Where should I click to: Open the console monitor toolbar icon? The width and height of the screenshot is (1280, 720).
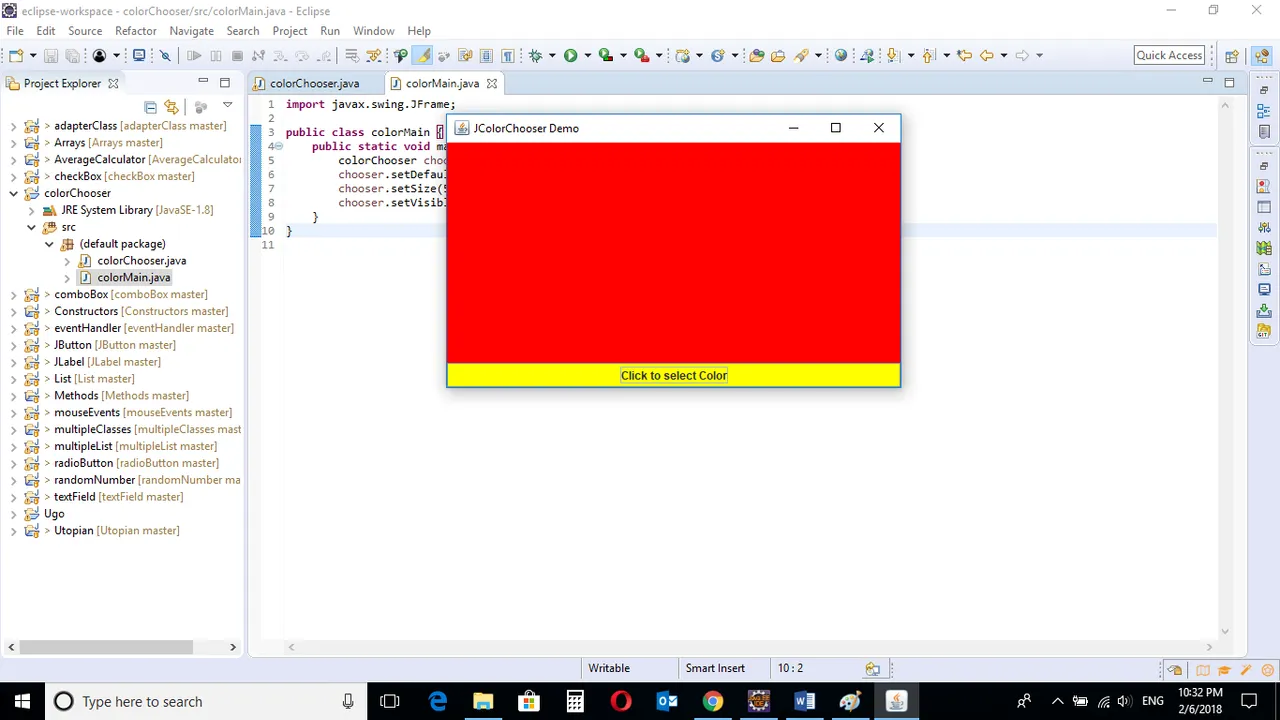click(139, 56)
